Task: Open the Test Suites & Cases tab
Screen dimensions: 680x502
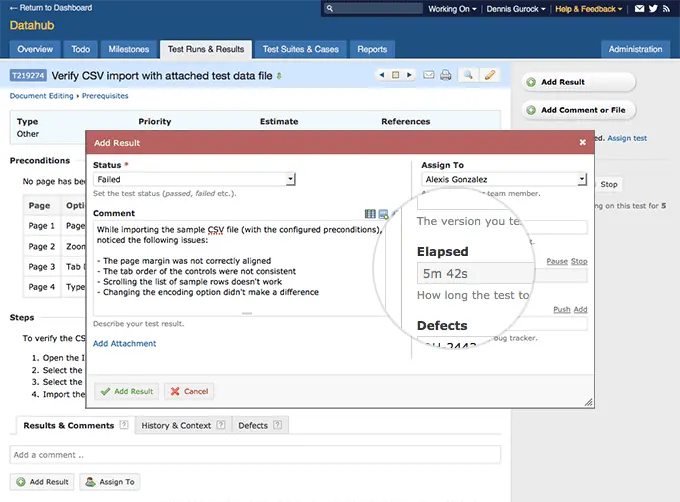Action: (301, 49)
